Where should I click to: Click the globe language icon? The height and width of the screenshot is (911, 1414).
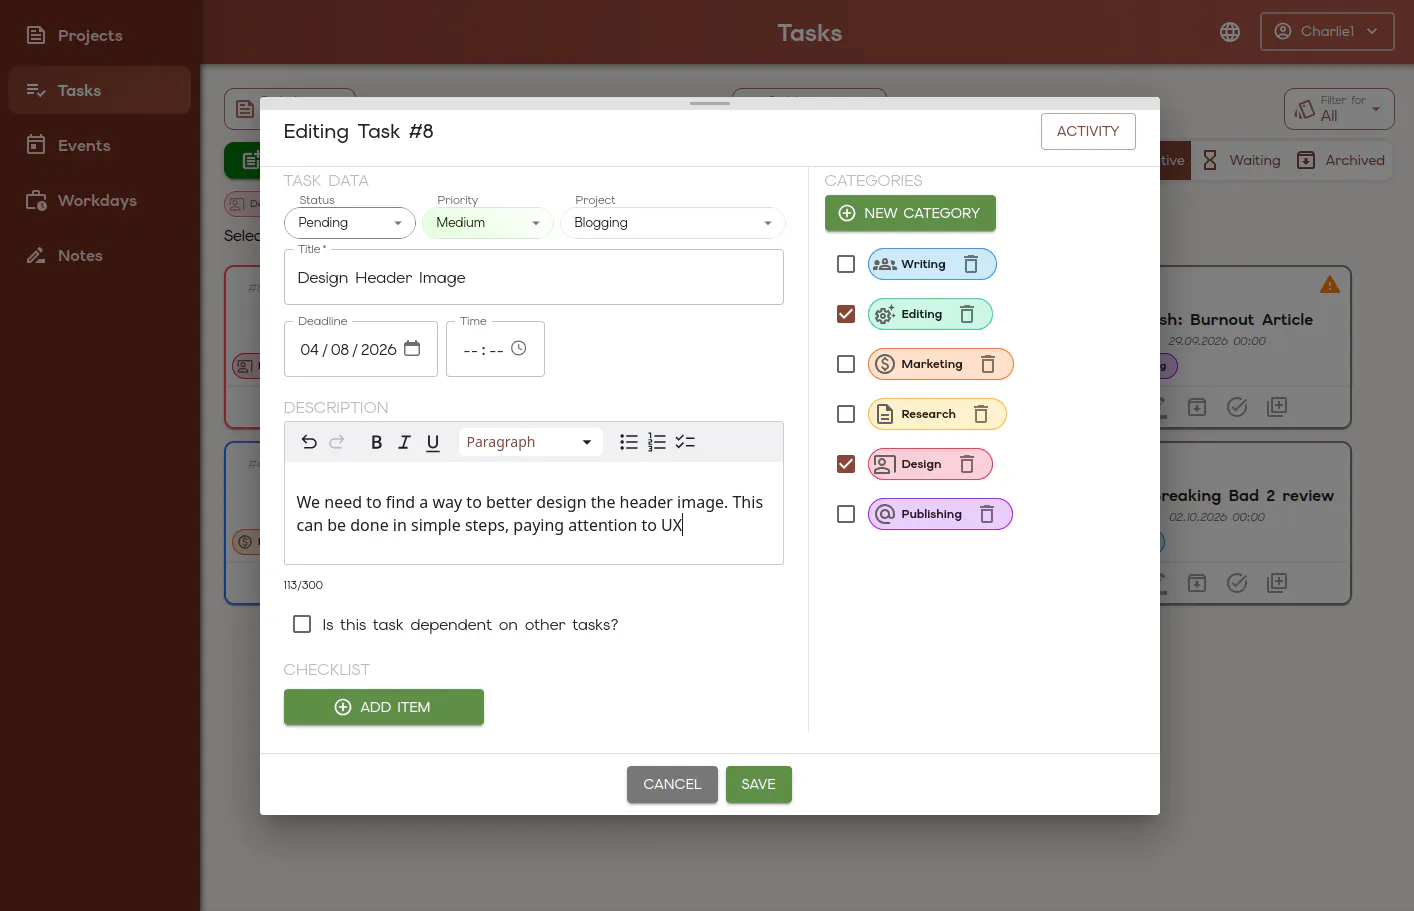tap(1230, 32)
